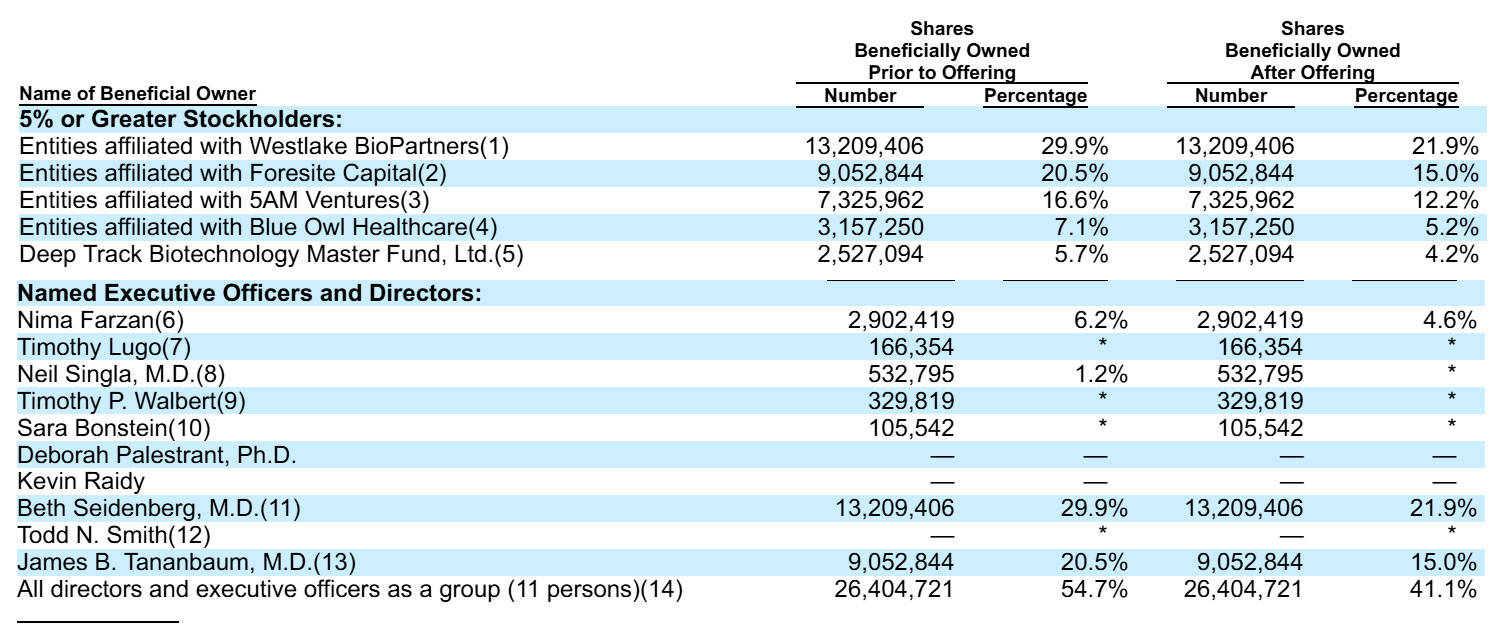Click Sara Bonstein's after-offering number 105,542

pyautogui.click(x=1261, y=428)
